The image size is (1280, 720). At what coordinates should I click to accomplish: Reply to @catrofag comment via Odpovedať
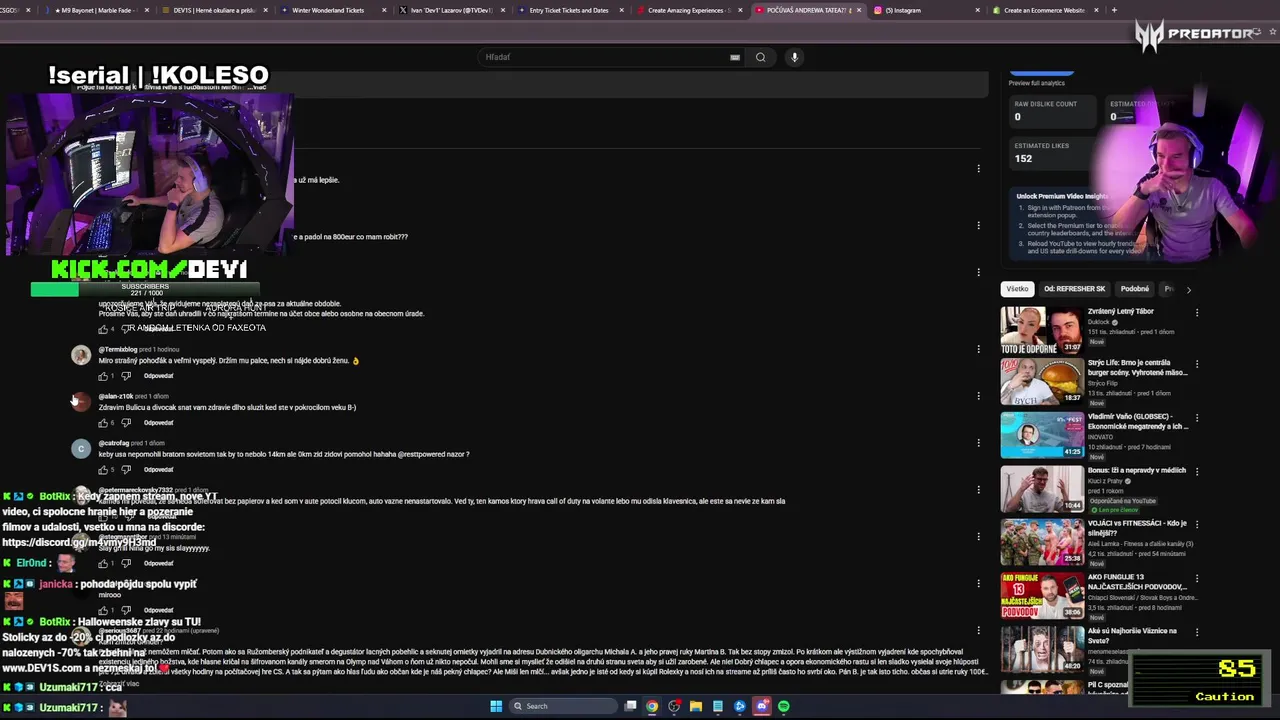pos(158,470)
